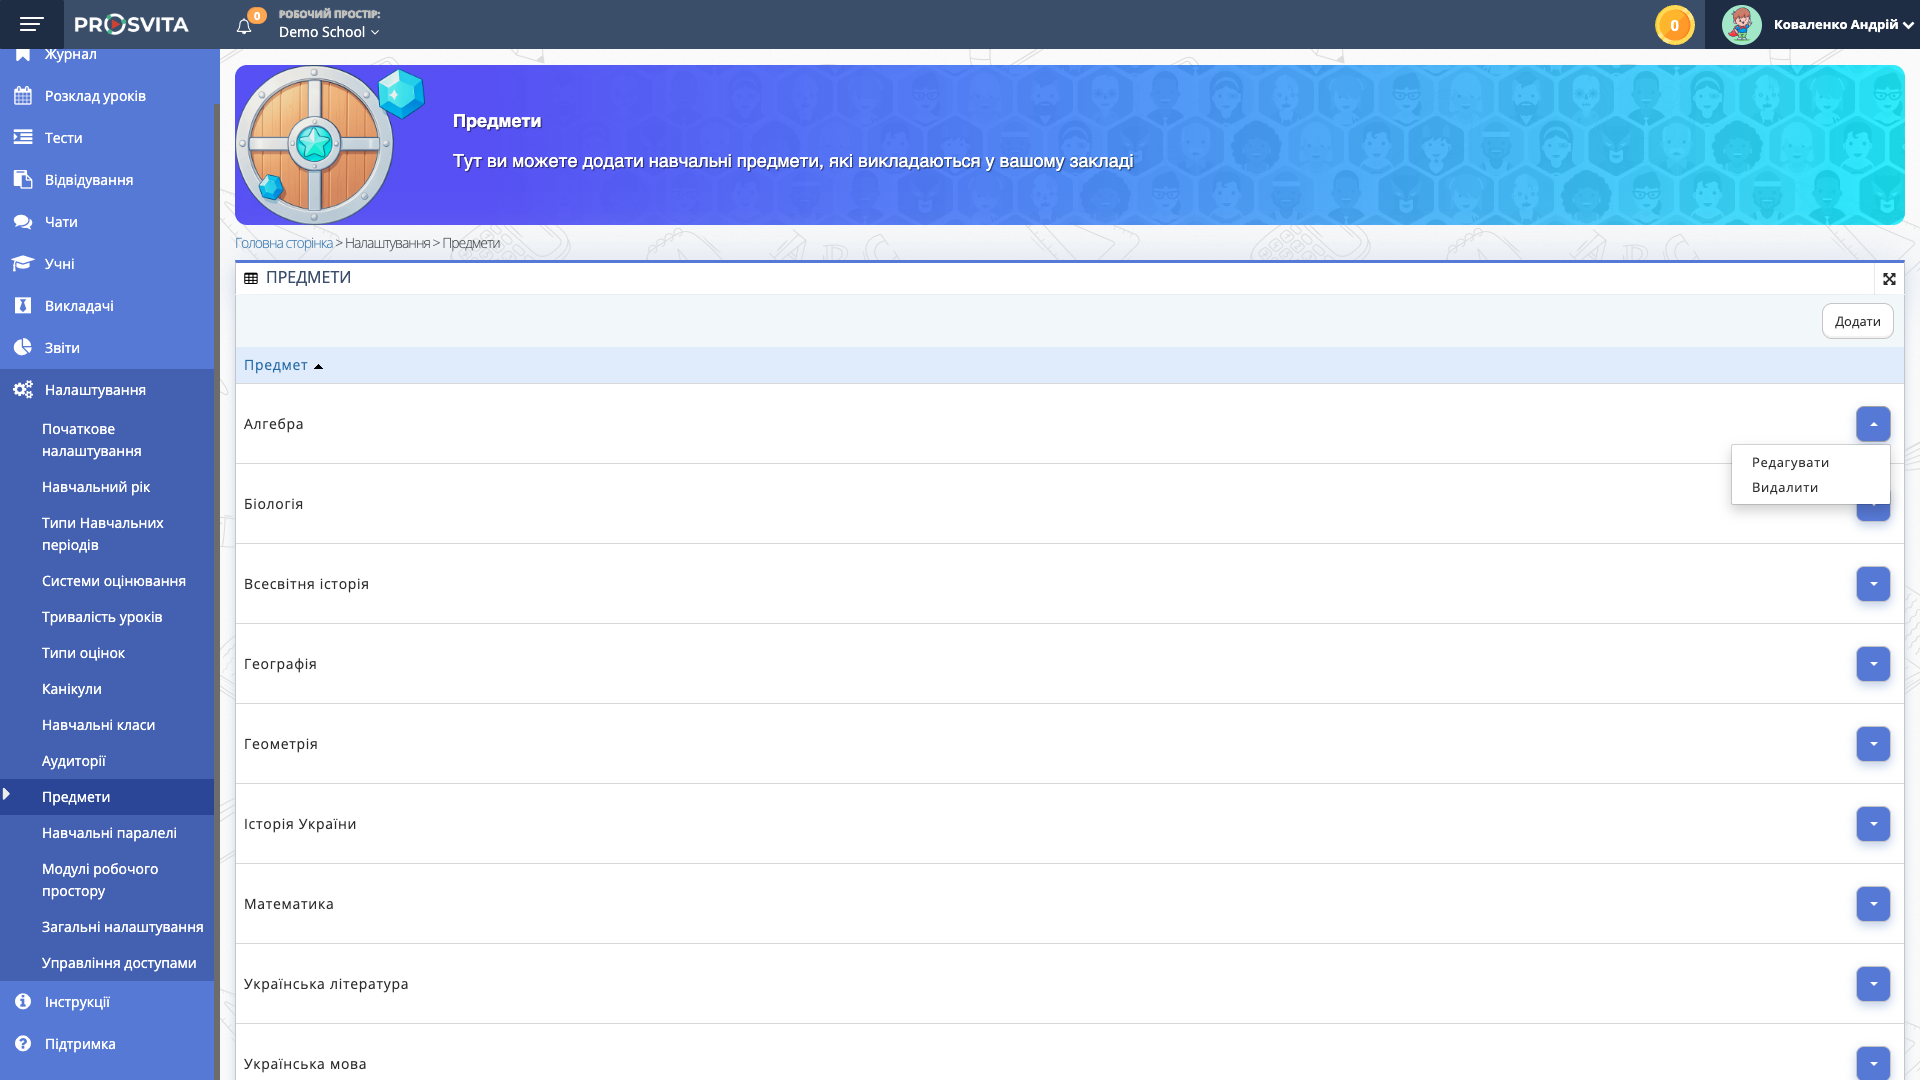This screenshot has width=1920, height=1080.
Task: Click the Інструкції info icon
Action: click(23, 1001)
